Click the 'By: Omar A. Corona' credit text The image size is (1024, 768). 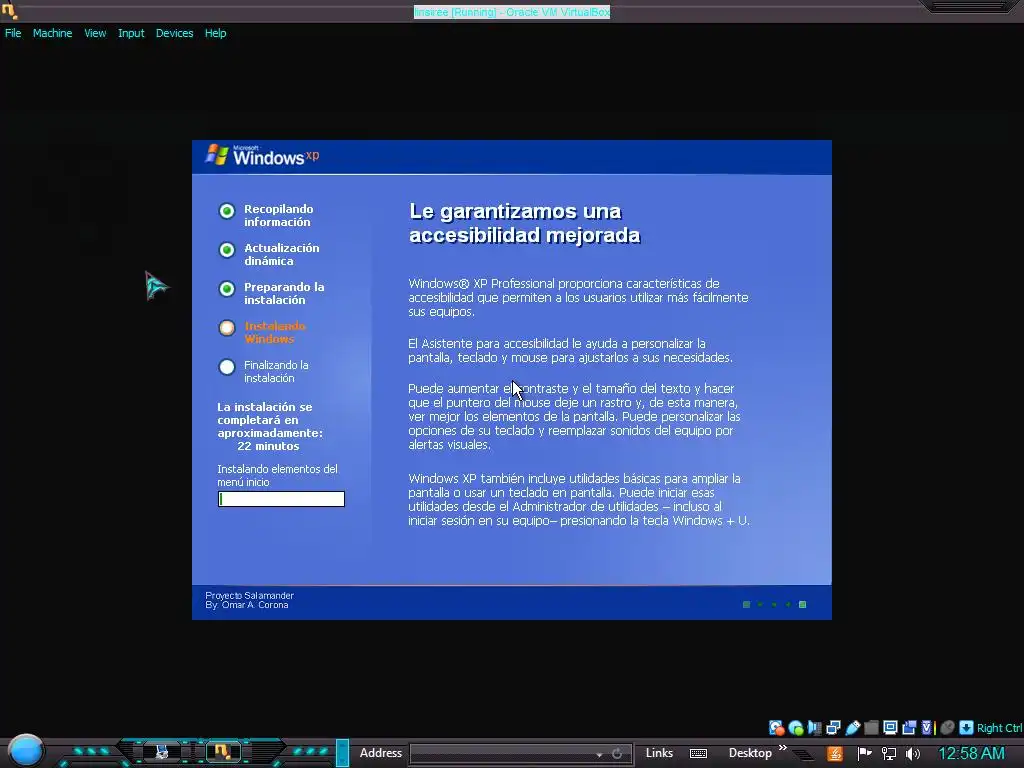pyautogui.click(x=247, y=605)
